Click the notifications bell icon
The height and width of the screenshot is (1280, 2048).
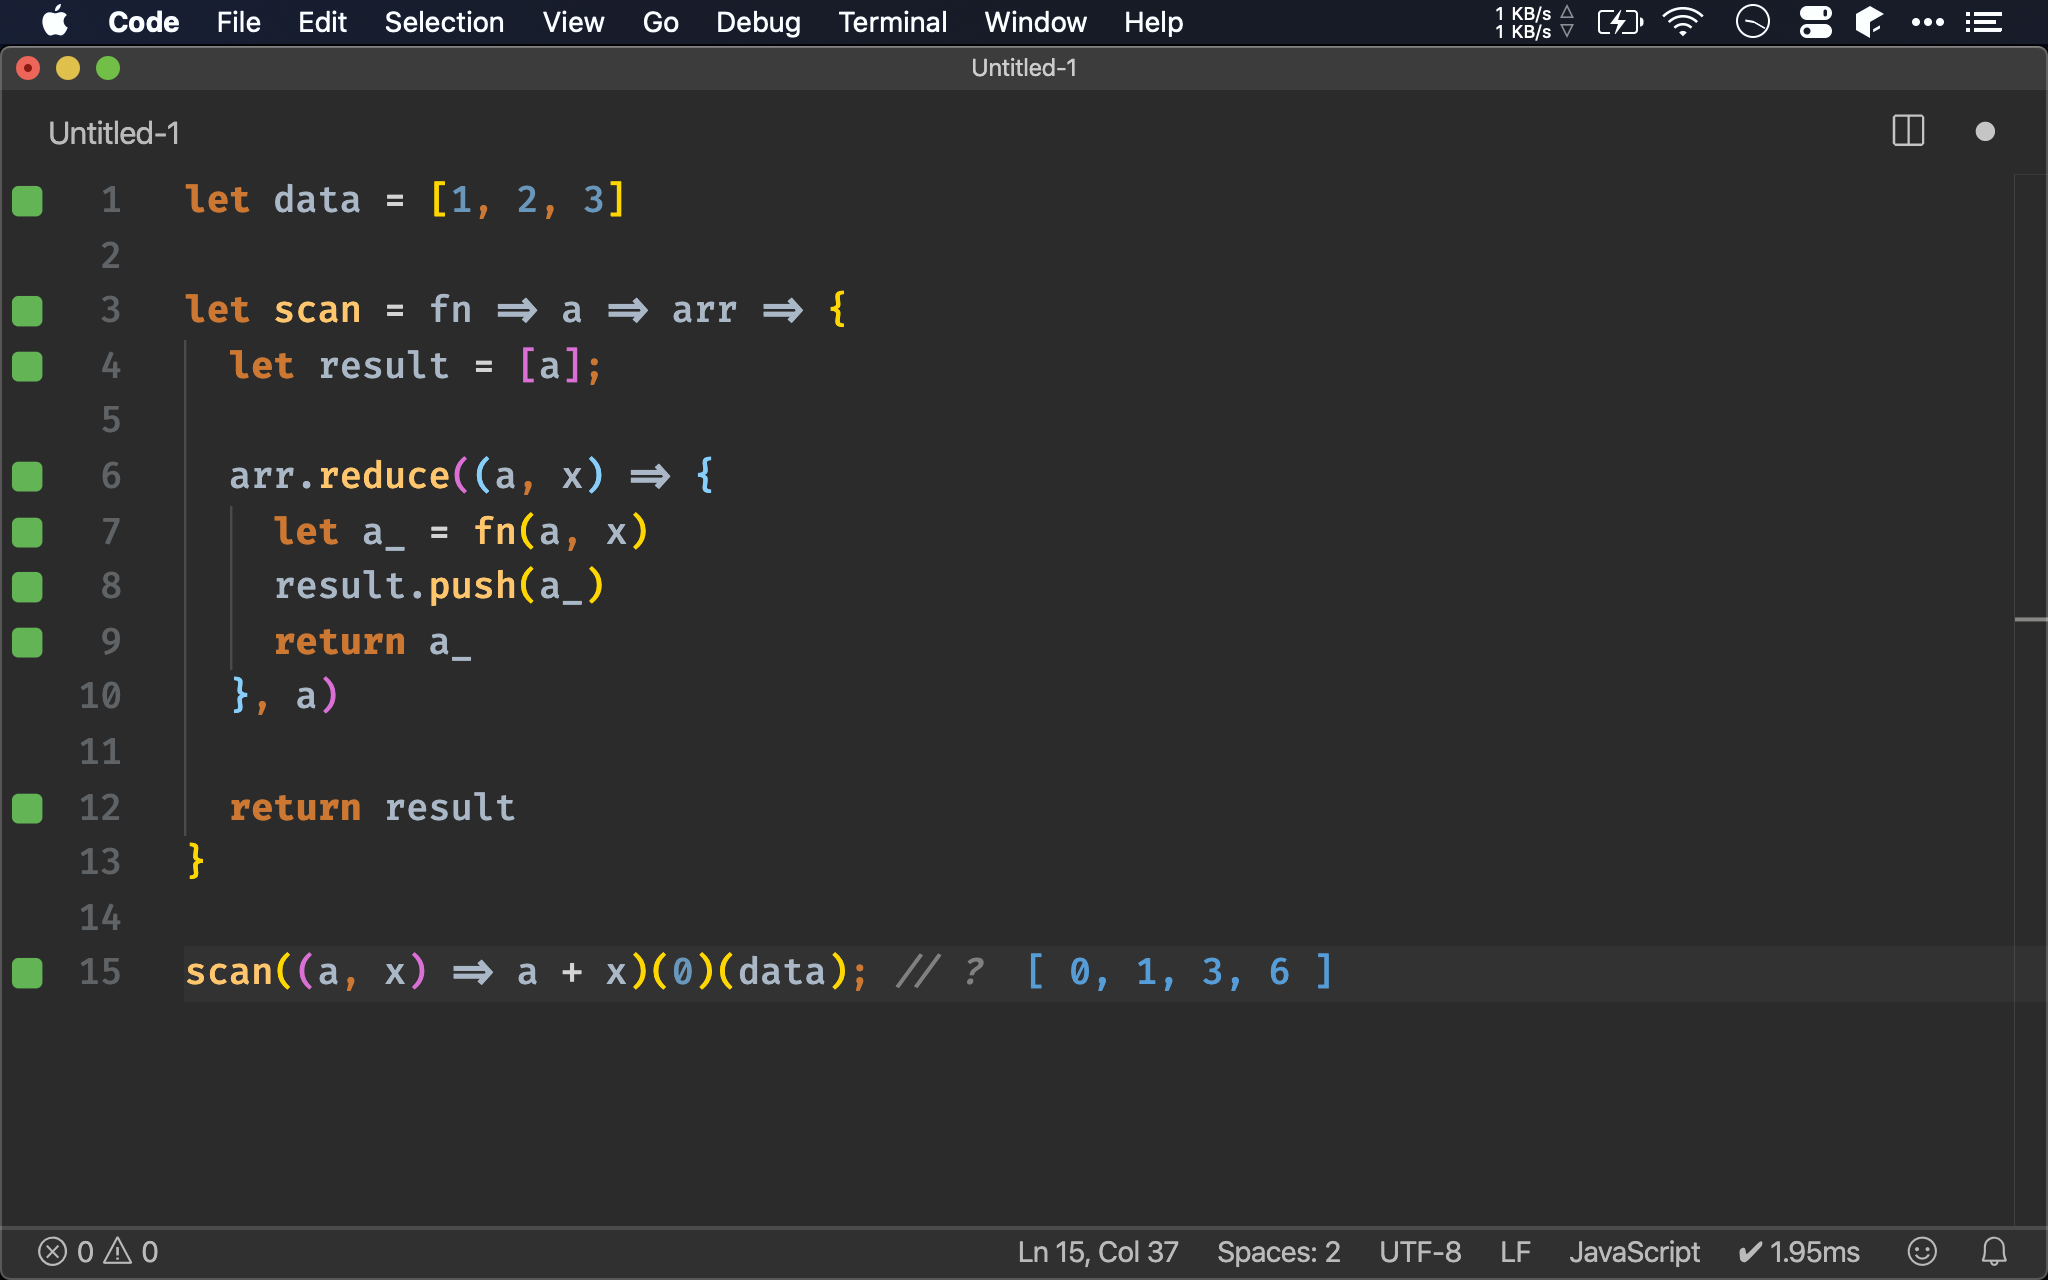(x=1994, y=1252)
